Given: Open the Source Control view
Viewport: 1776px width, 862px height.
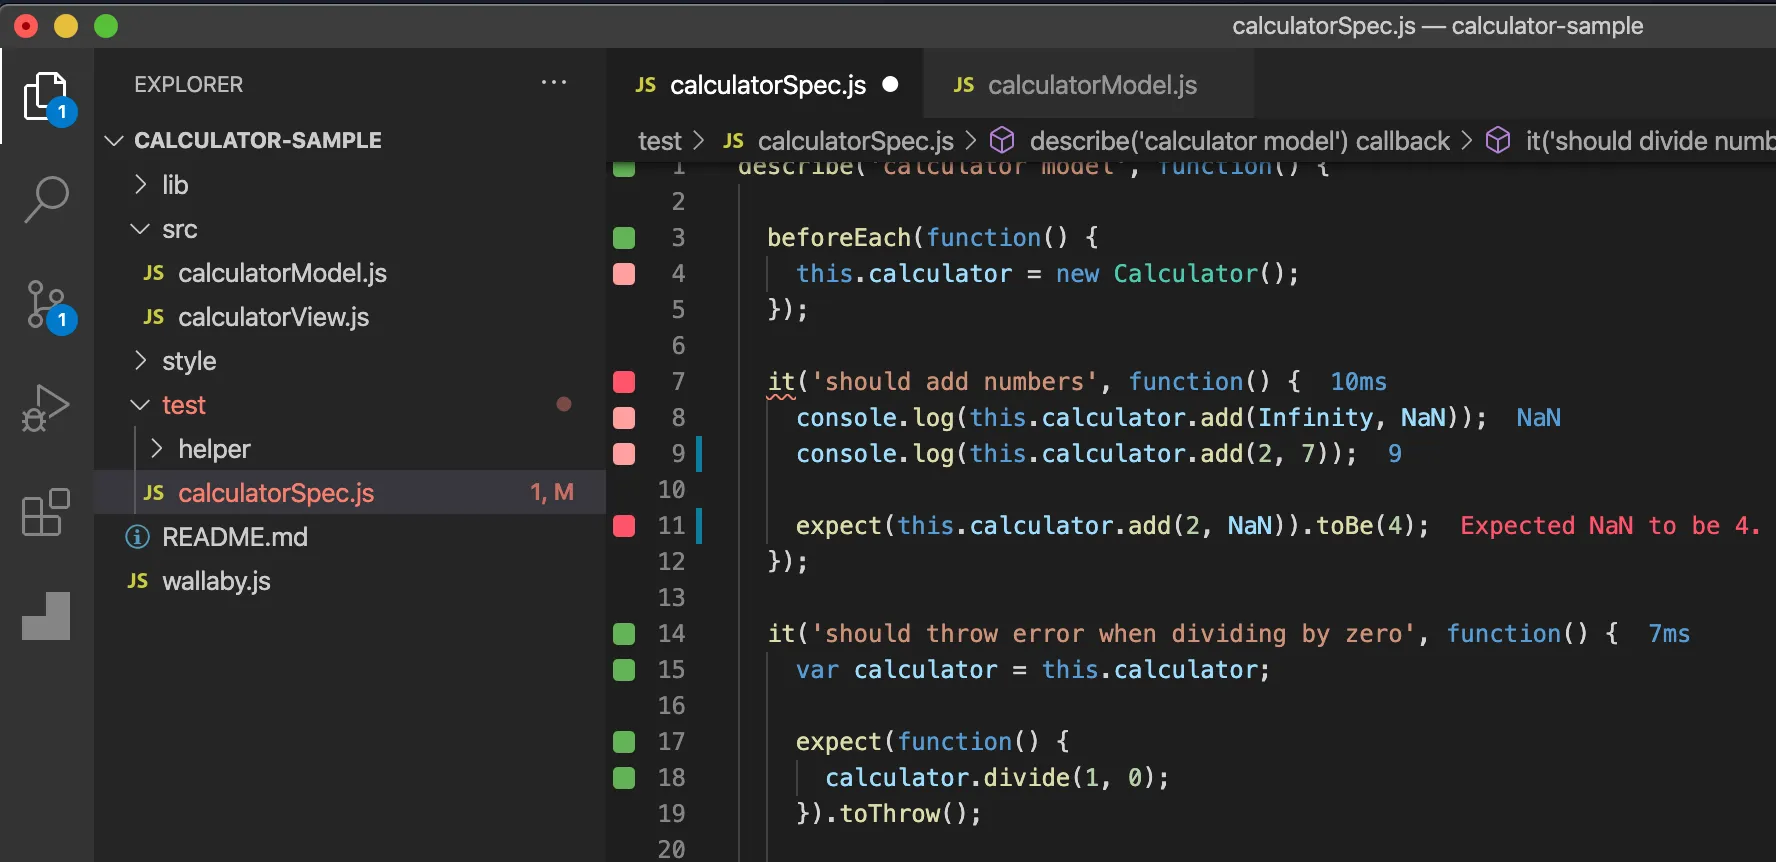Looking at the screenshot, I should [x=47, y=305].
